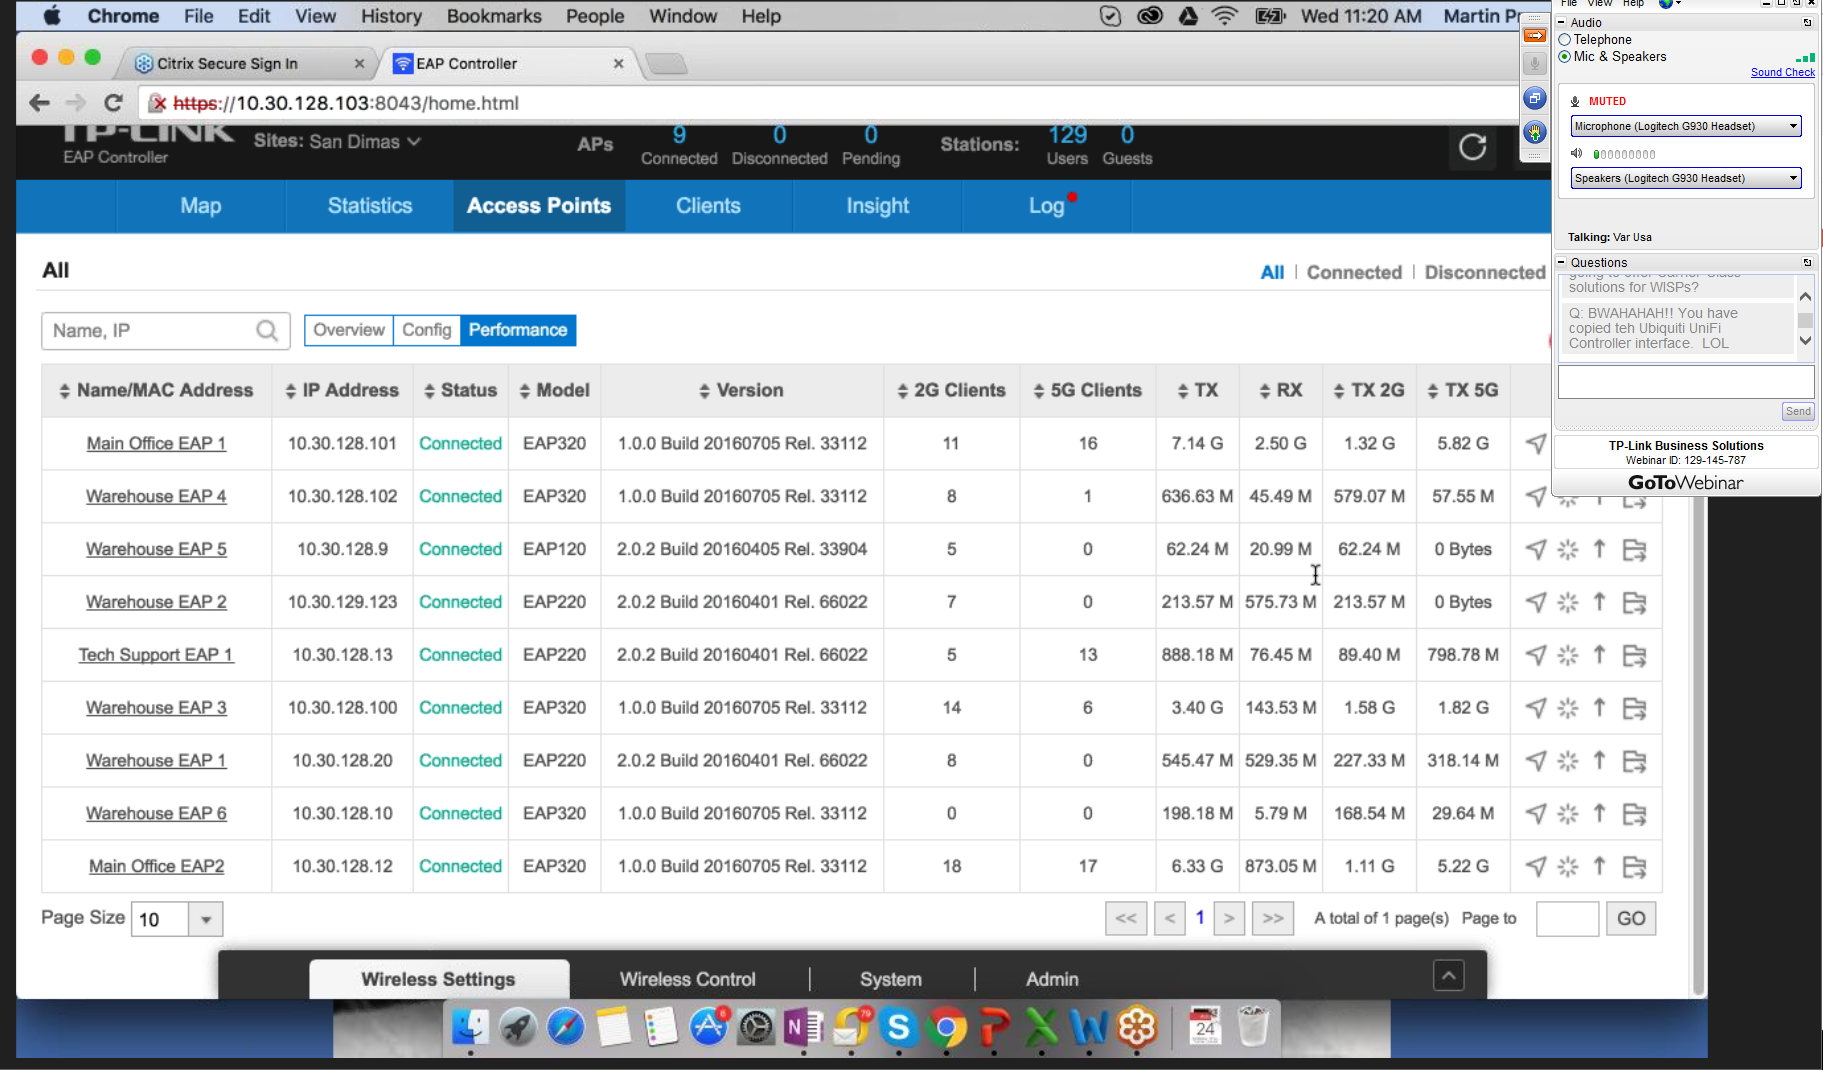Expand the bottom settings panel arrow

(x=1448, y=975)
